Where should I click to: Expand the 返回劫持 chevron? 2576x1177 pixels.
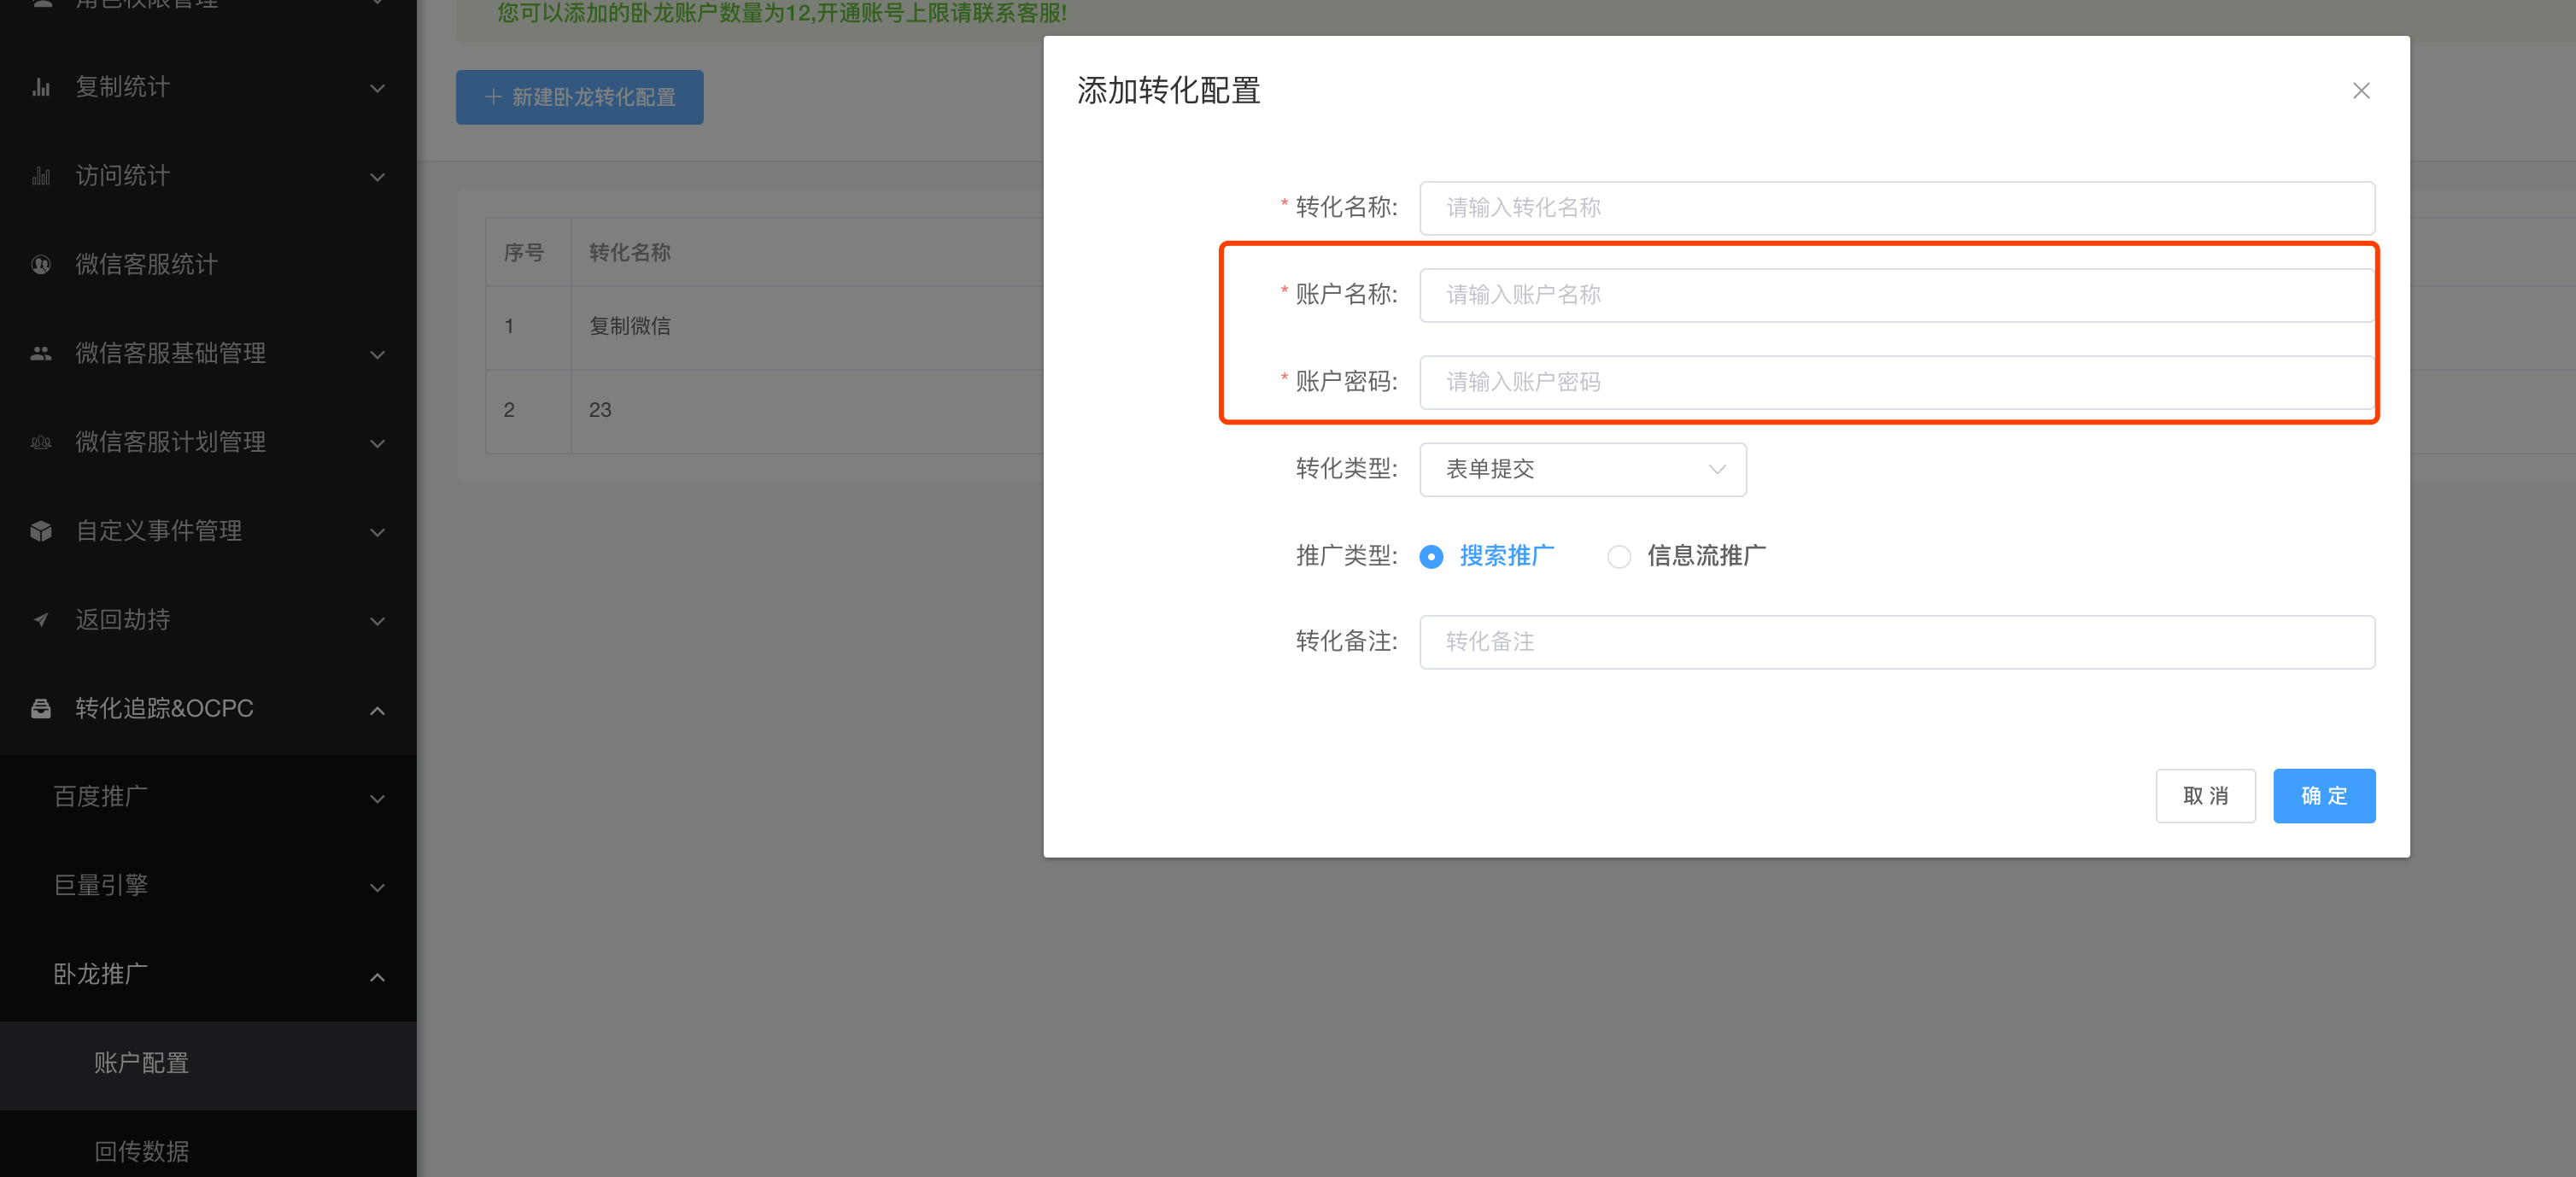click(377, 621)
